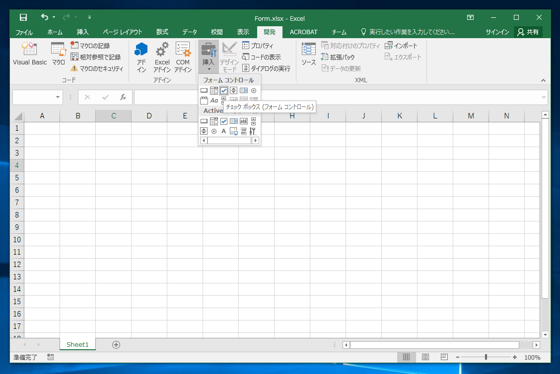Switch to the Data (データ) tab
The width and height of the screenshot is (560, 374).
coord(190,32)
